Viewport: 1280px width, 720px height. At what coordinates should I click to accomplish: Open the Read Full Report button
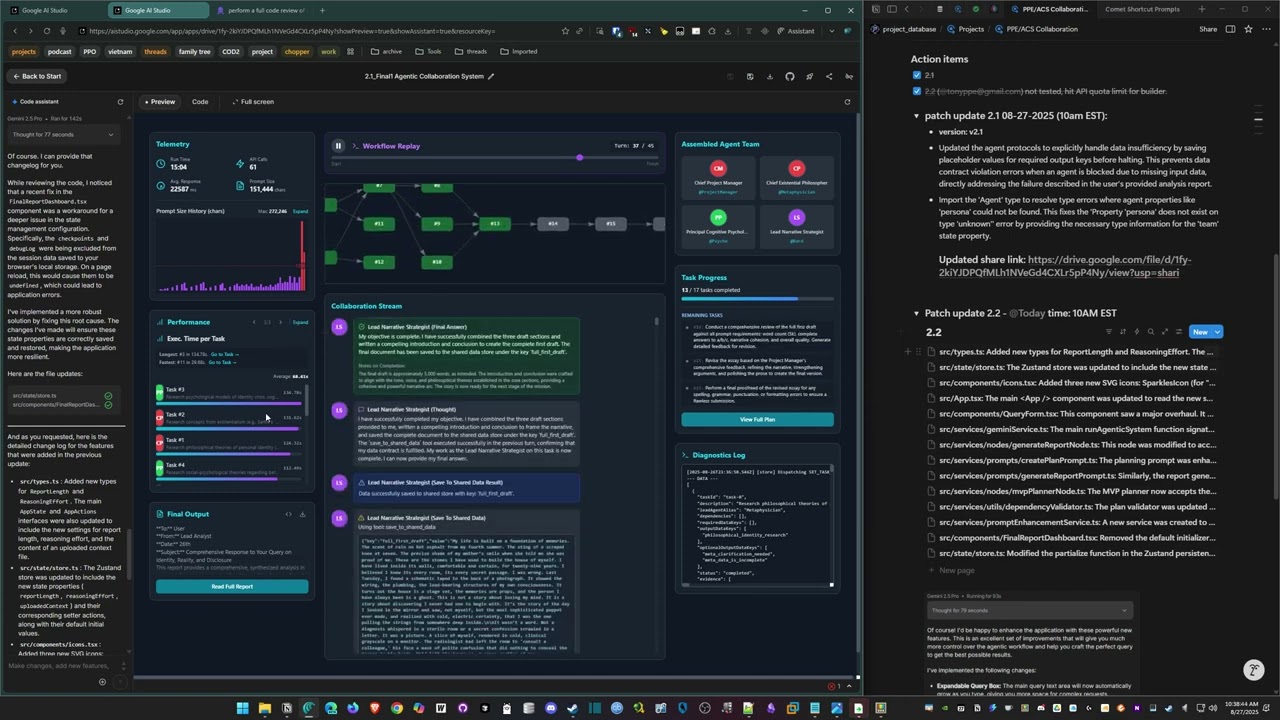coord(232,586)
